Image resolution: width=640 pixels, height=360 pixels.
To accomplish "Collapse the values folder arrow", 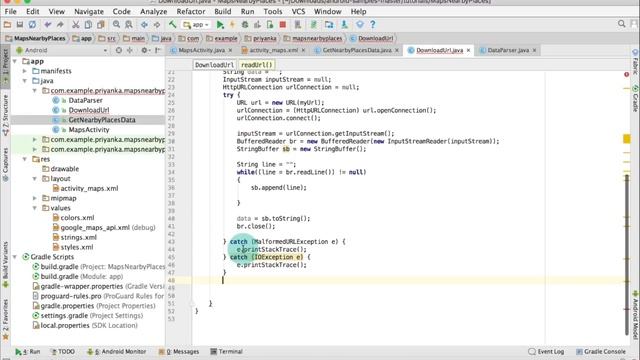I will click(x=35, y=208).
